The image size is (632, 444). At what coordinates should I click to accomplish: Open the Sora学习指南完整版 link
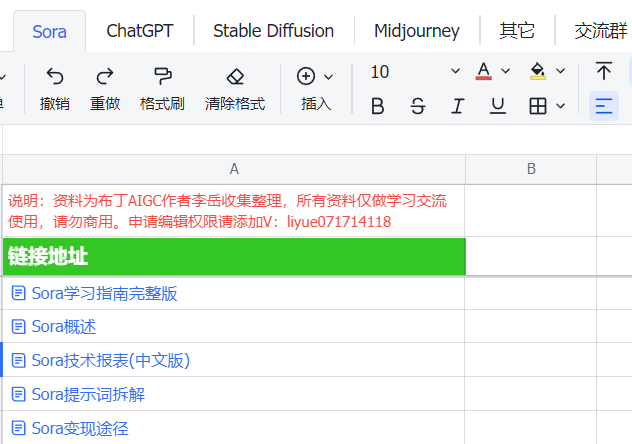coord(104,293)
